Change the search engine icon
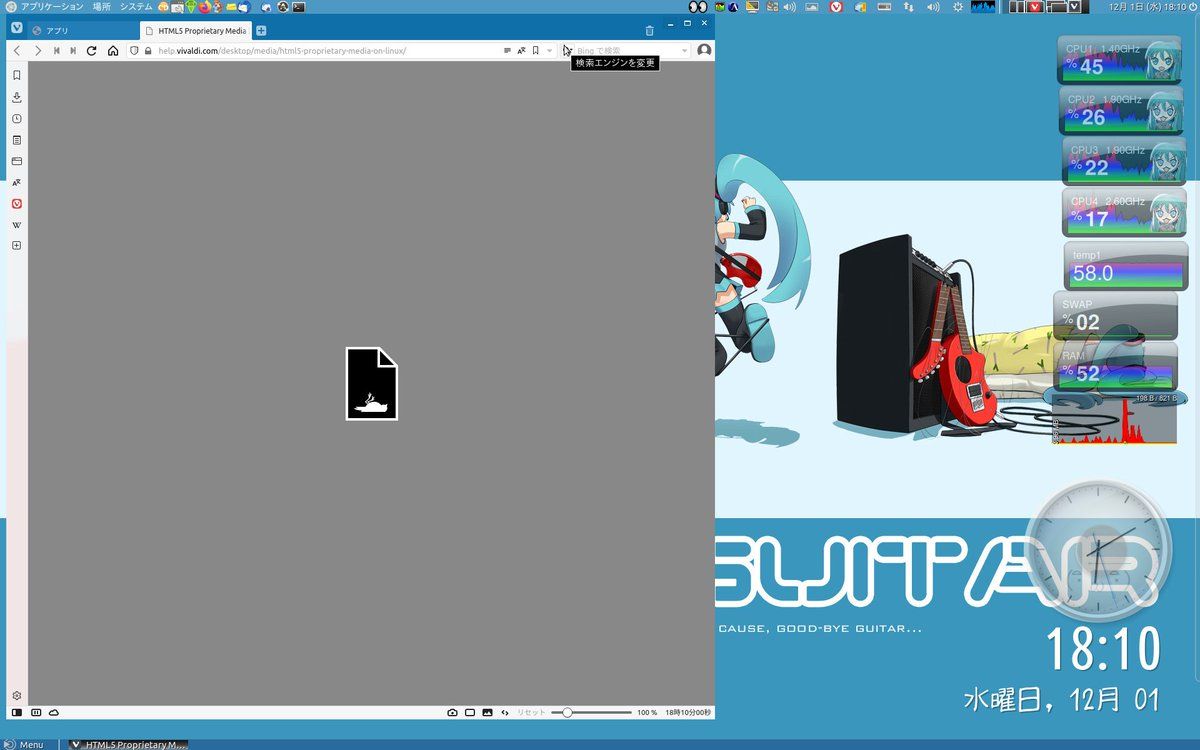The height and width of the screenshot is (750, 1200). coord(568,50)
